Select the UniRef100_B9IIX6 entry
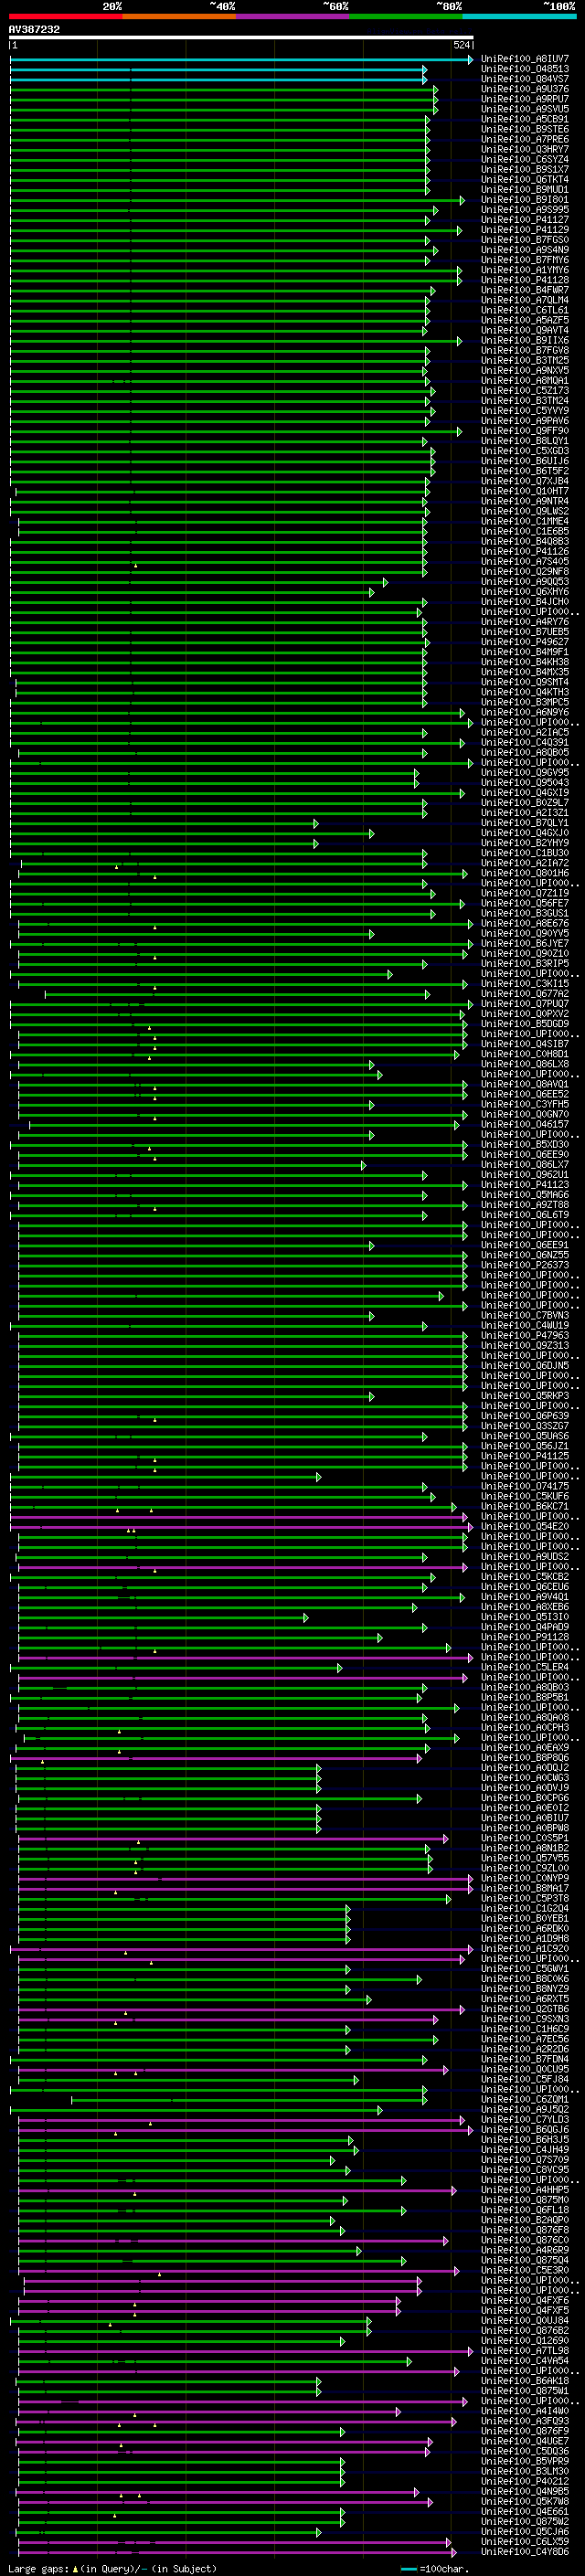 (x=525, y=340)
